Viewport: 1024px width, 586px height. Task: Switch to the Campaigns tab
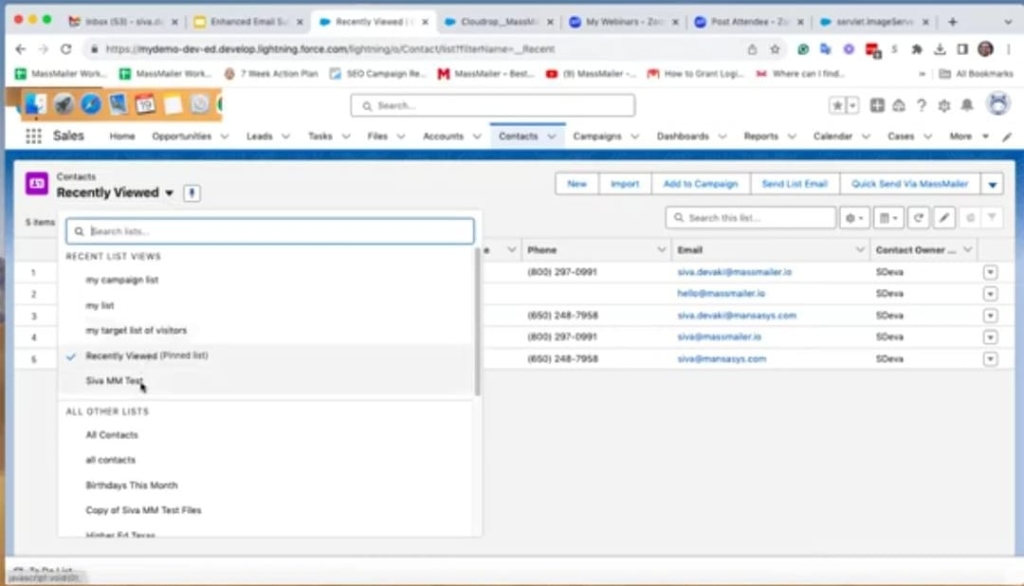tap(597, 137)
